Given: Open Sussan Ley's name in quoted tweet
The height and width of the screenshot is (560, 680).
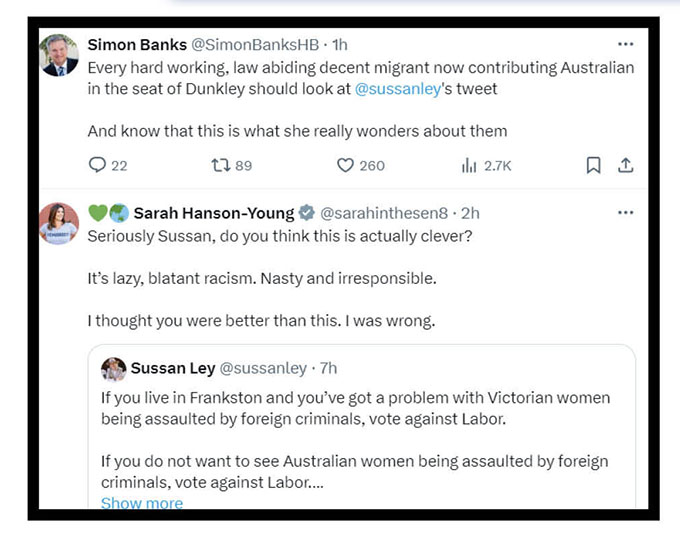Looking at the screenshot, I should click(x=172, y=369).
